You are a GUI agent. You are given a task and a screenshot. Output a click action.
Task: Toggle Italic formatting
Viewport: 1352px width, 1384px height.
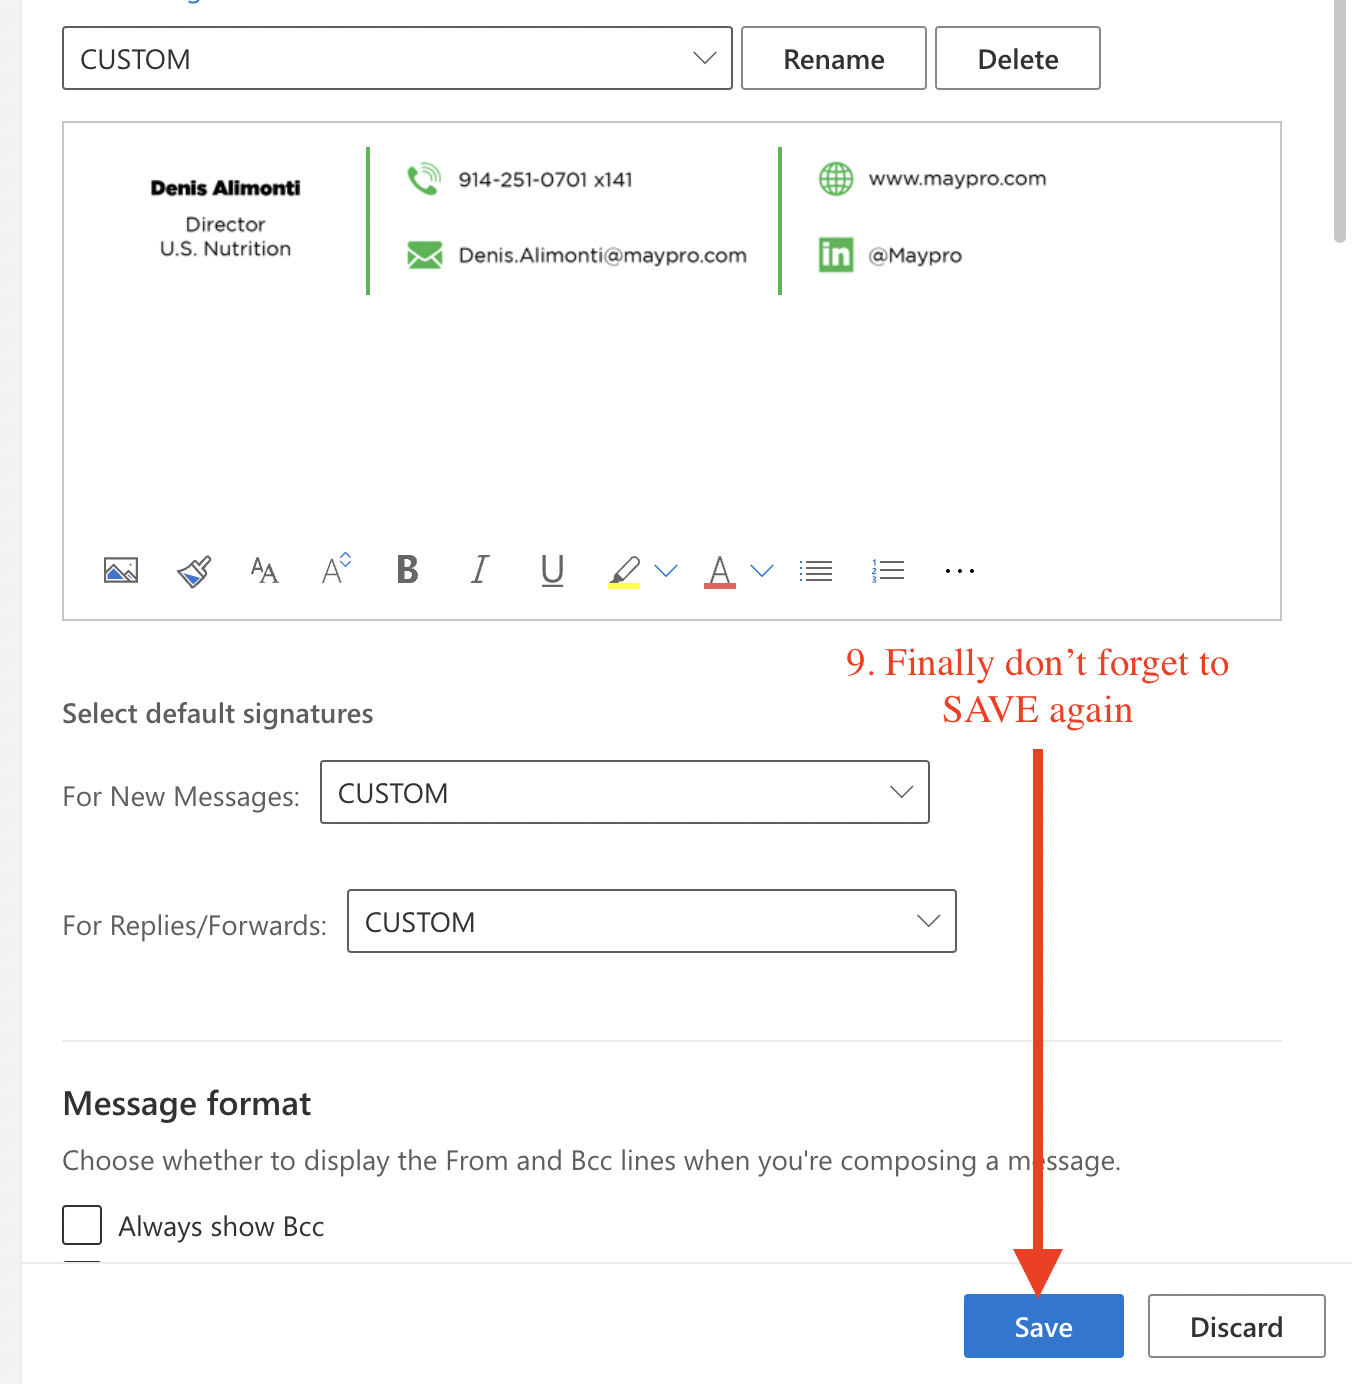480,570
